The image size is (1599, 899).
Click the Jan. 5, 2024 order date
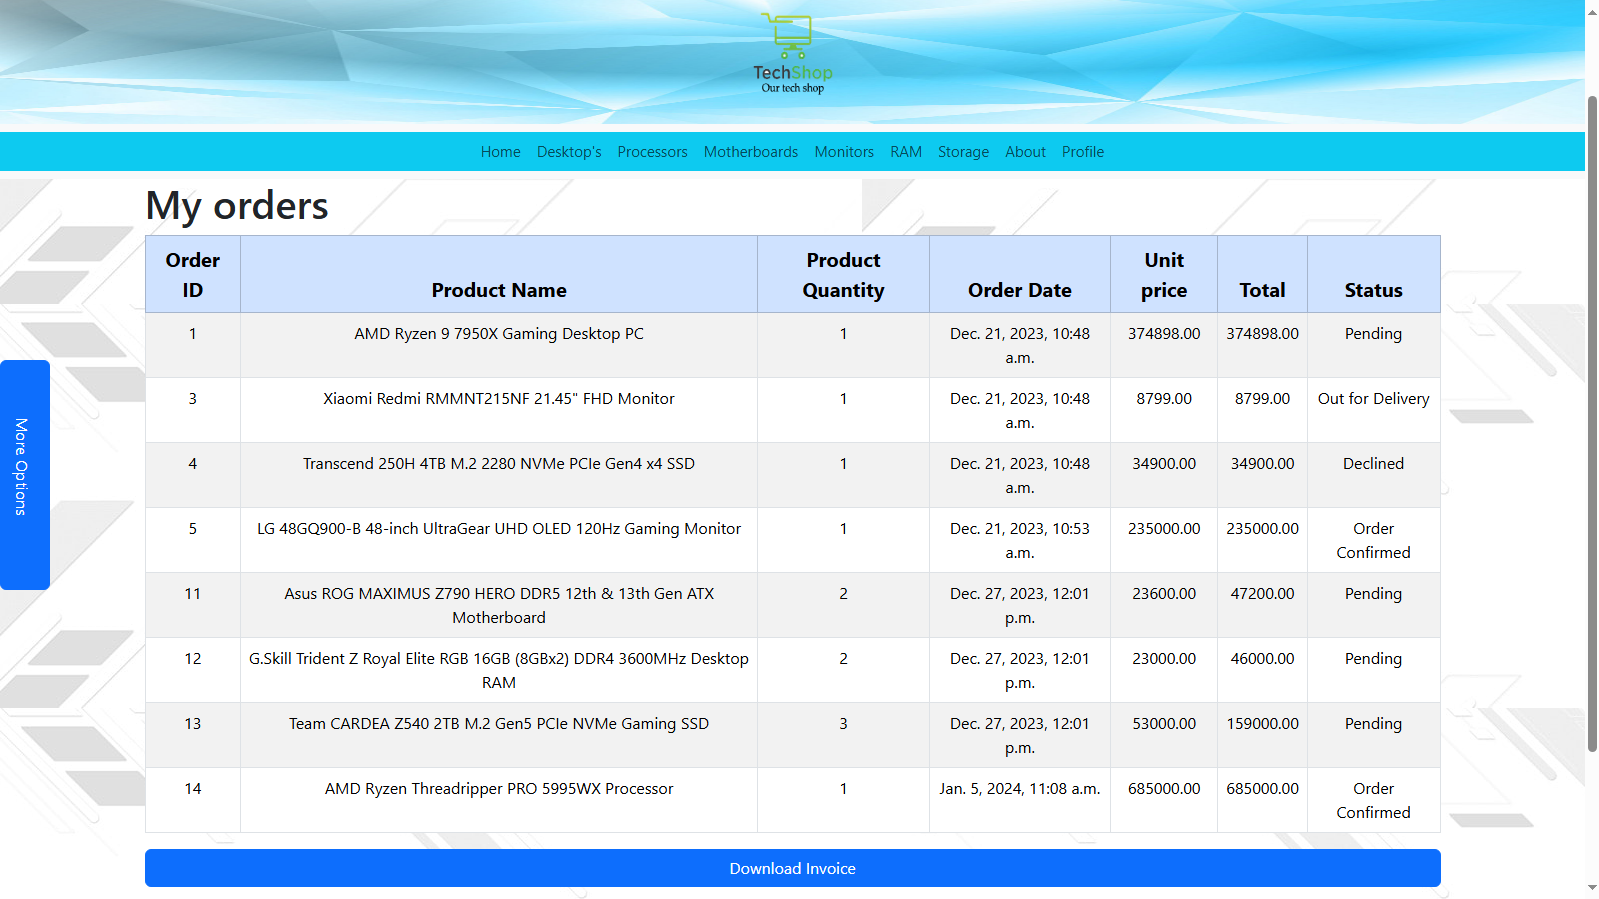click(1020, 789)
